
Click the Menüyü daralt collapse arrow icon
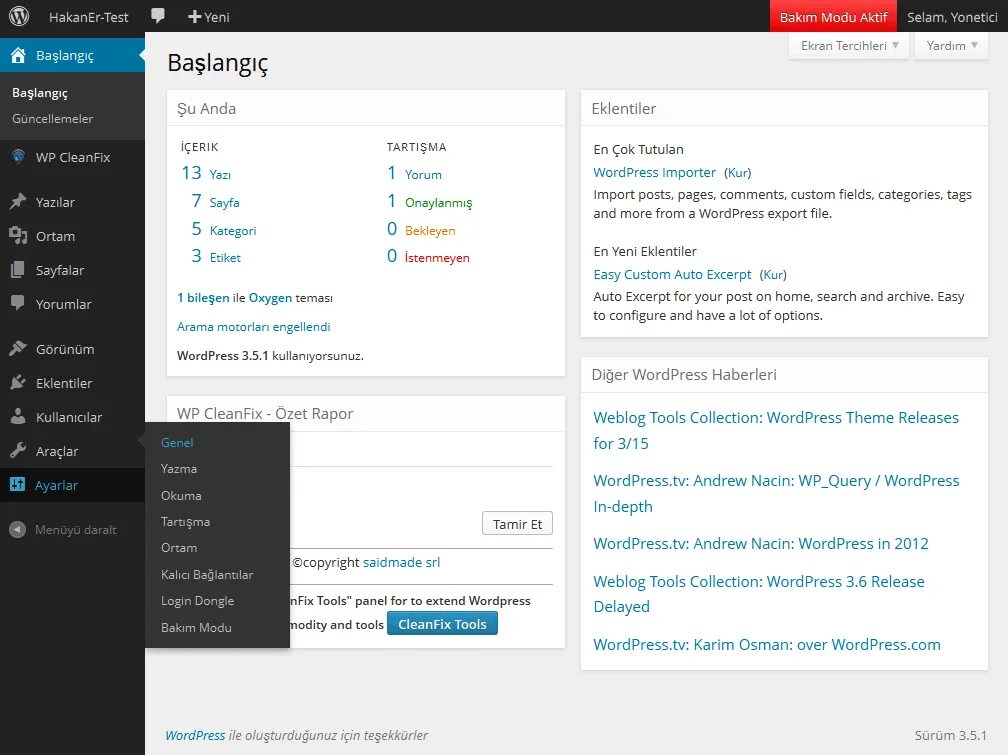(x=17, y=529)
